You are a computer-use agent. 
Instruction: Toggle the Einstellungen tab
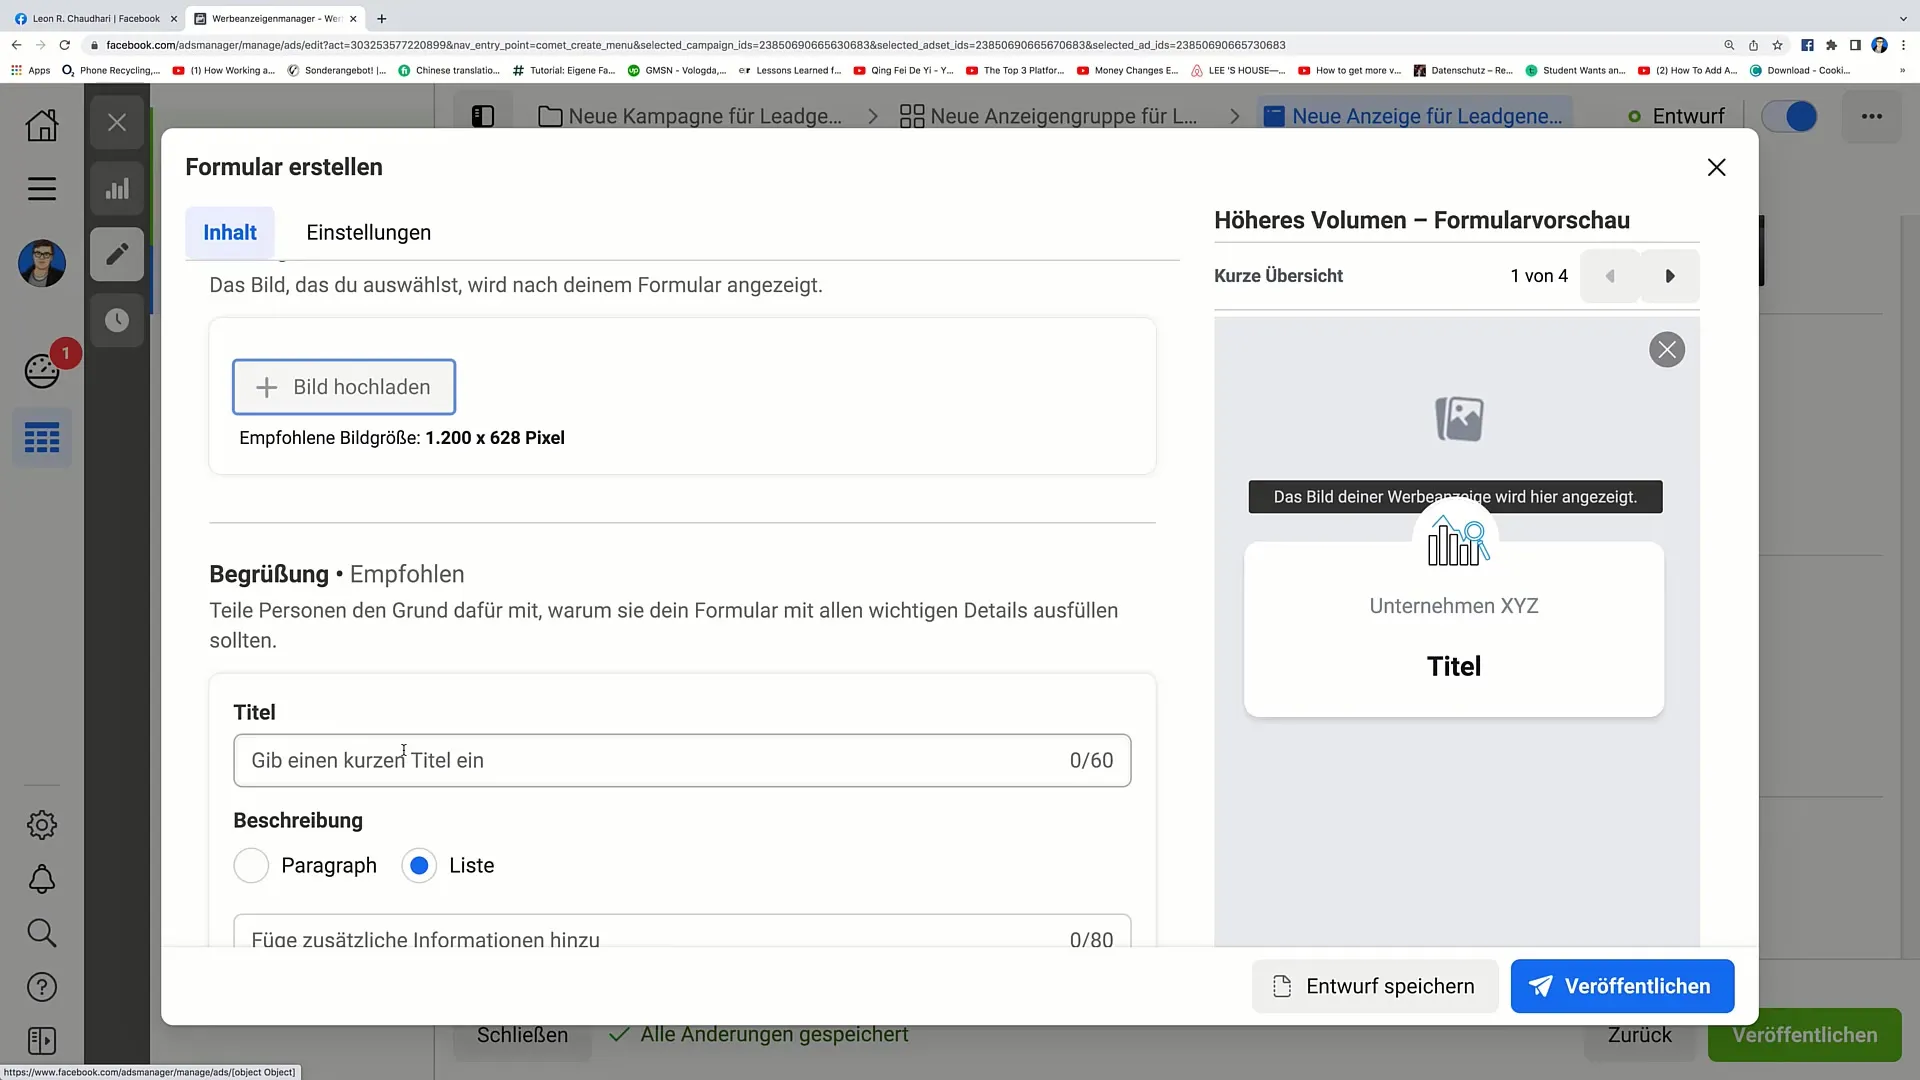point(369,232)
